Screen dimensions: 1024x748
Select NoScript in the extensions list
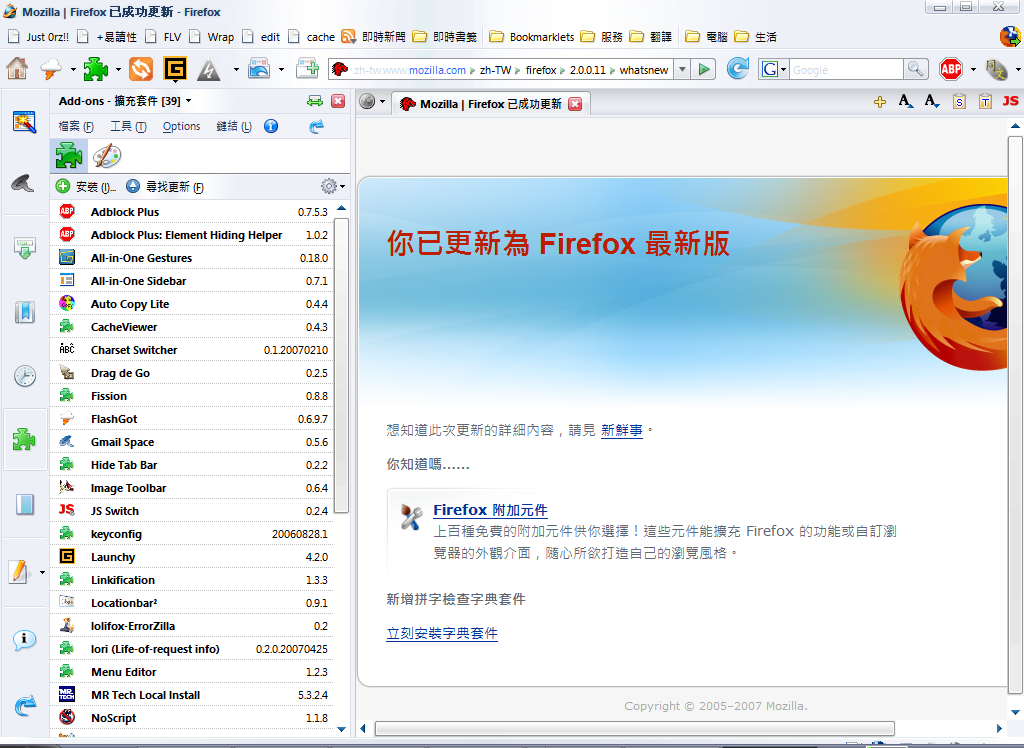(x=113, y=718)
